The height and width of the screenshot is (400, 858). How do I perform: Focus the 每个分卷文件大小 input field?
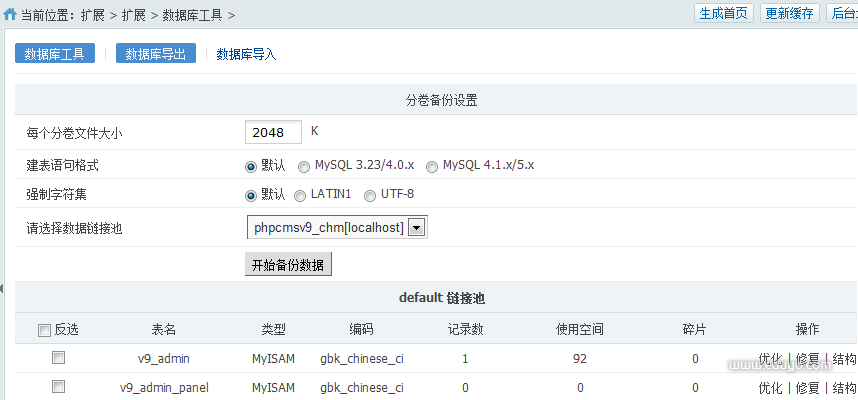pyautogui.click(x=273, y=132)
